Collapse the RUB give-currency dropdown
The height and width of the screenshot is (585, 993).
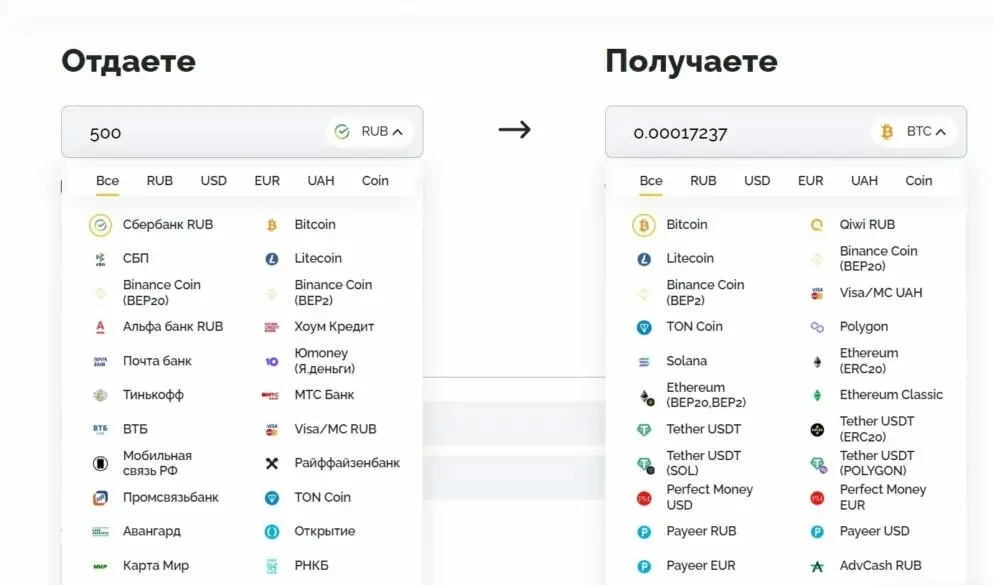(370, 132)
